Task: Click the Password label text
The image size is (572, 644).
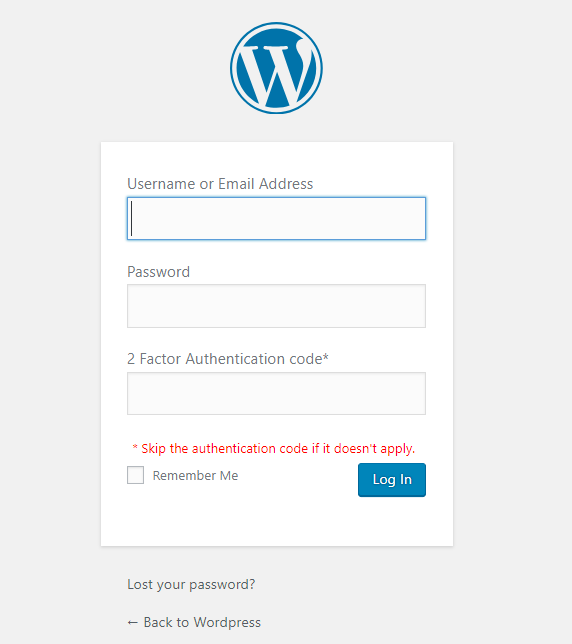Action: (159, 272)
